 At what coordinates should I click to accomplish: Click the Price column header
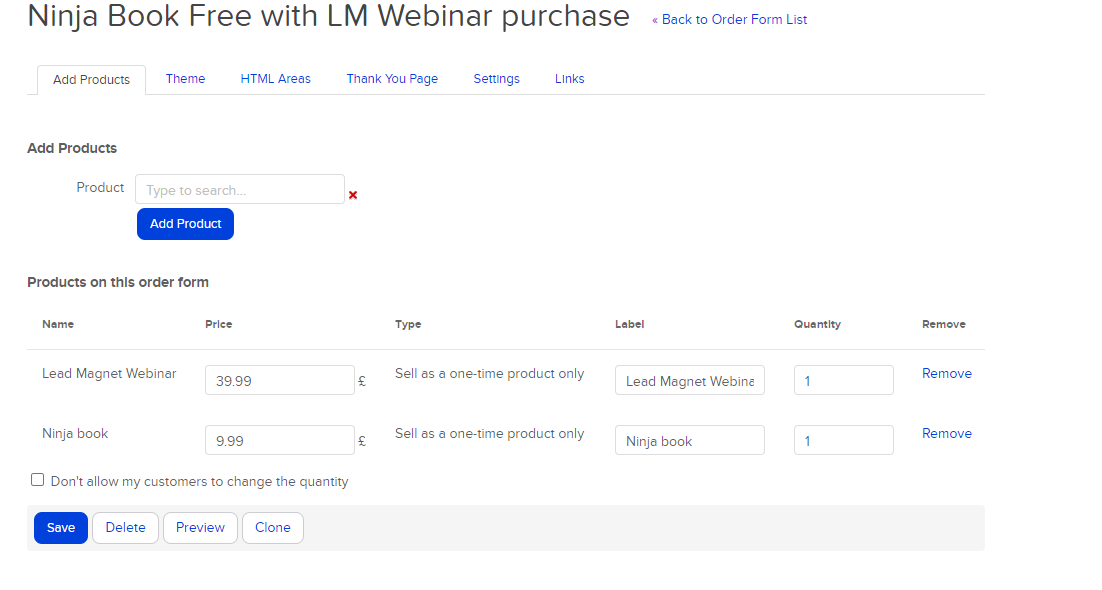tap(219, 324)
